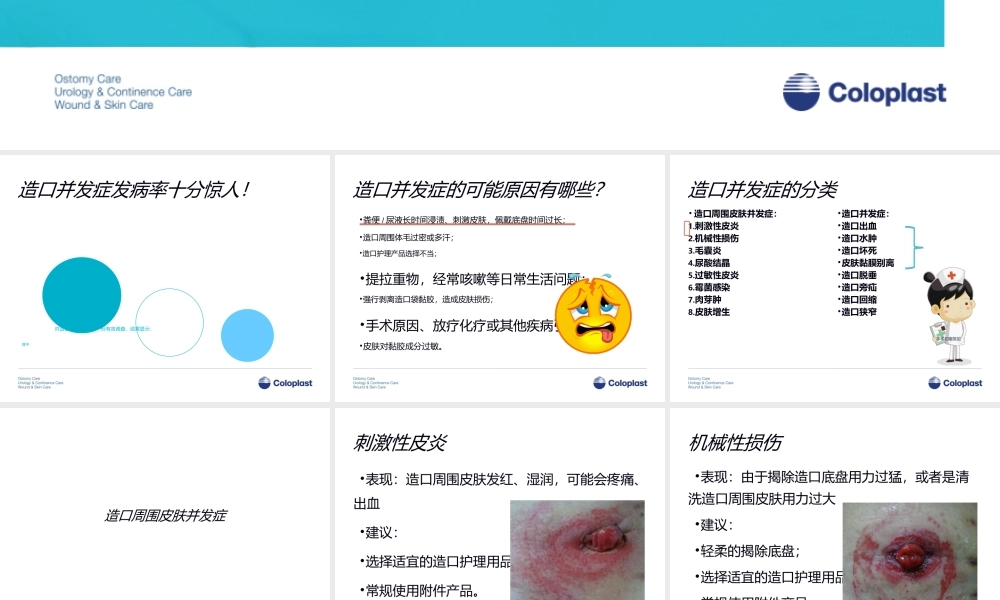Screen dimensions: 1000x600
Task: Click the blue bracket beside 造口出血 list
Action: [x=915, y=247]
